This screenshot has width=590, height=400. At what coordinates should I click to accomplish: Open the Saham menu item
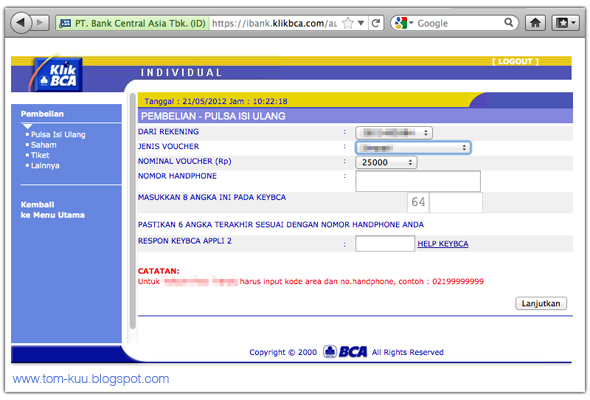point(44,145)
